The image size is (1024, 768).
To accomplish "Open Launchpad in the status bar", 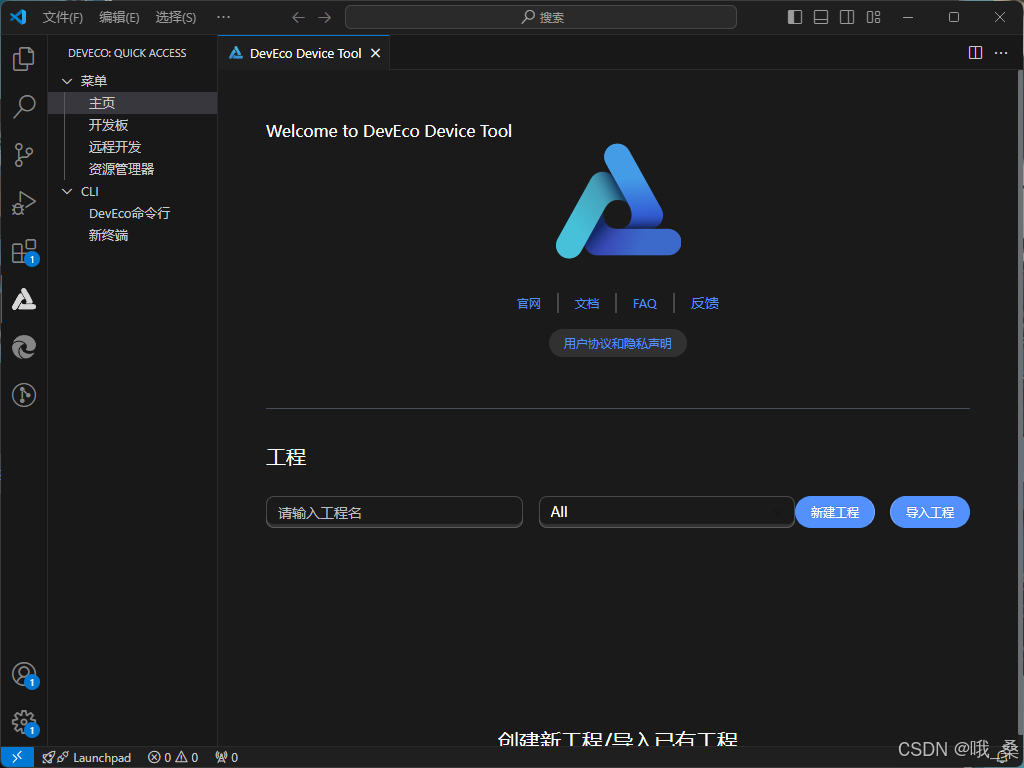I will [87, 758].
